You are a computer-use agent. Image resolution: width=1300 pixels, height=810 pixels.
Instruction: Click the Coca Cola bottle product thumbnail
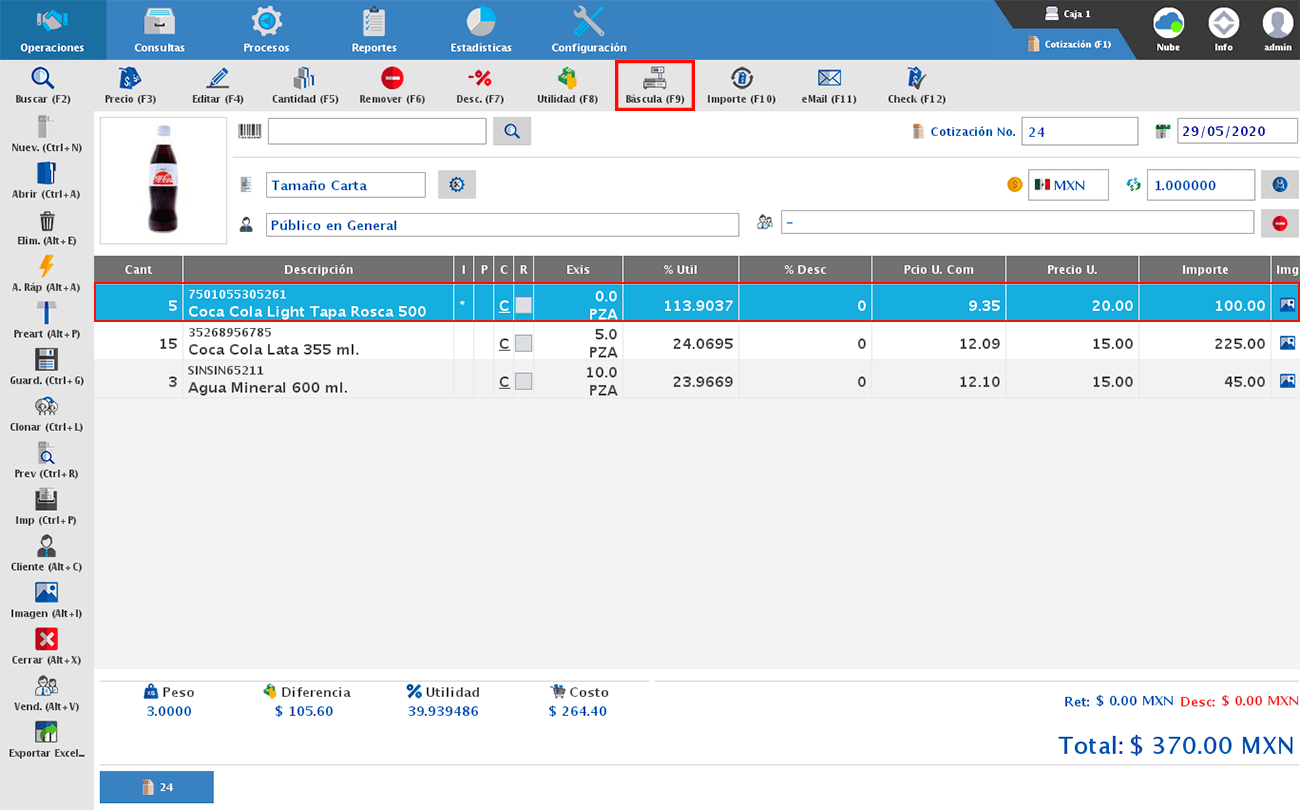(164, 180)
